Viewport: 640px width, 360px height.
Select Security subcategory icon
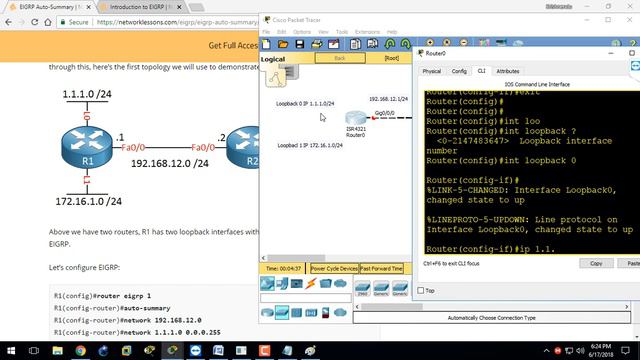325,313
